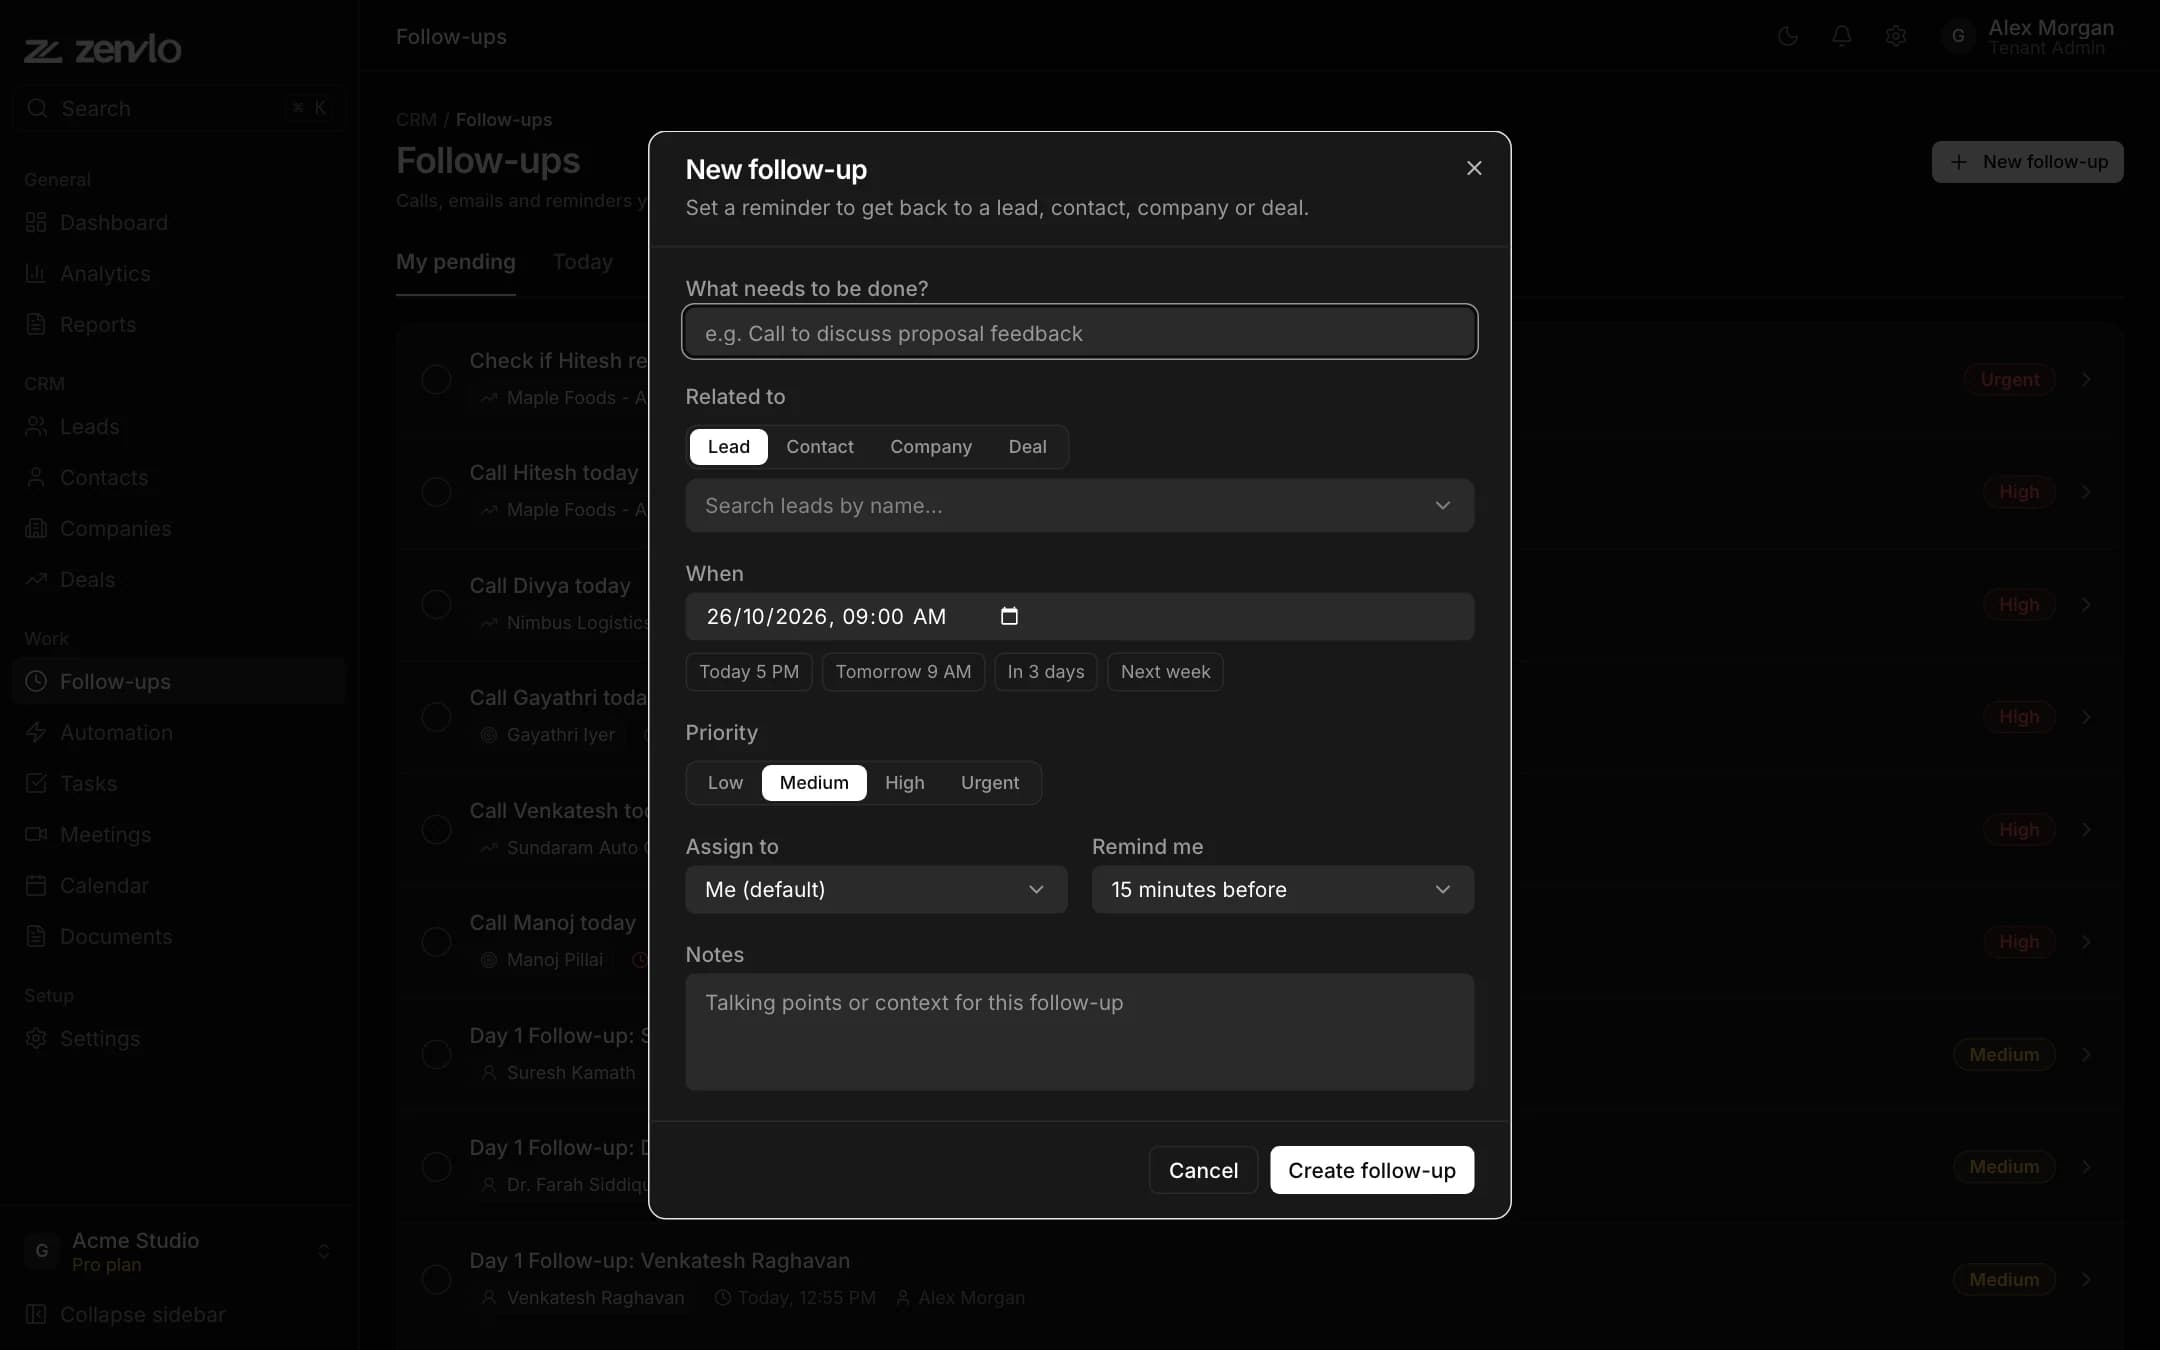Image resolution: width=2160 pixels, height=1350 pixels.
Task: Click the Documents sidebar icon
Action: click(x=36, y=936)
